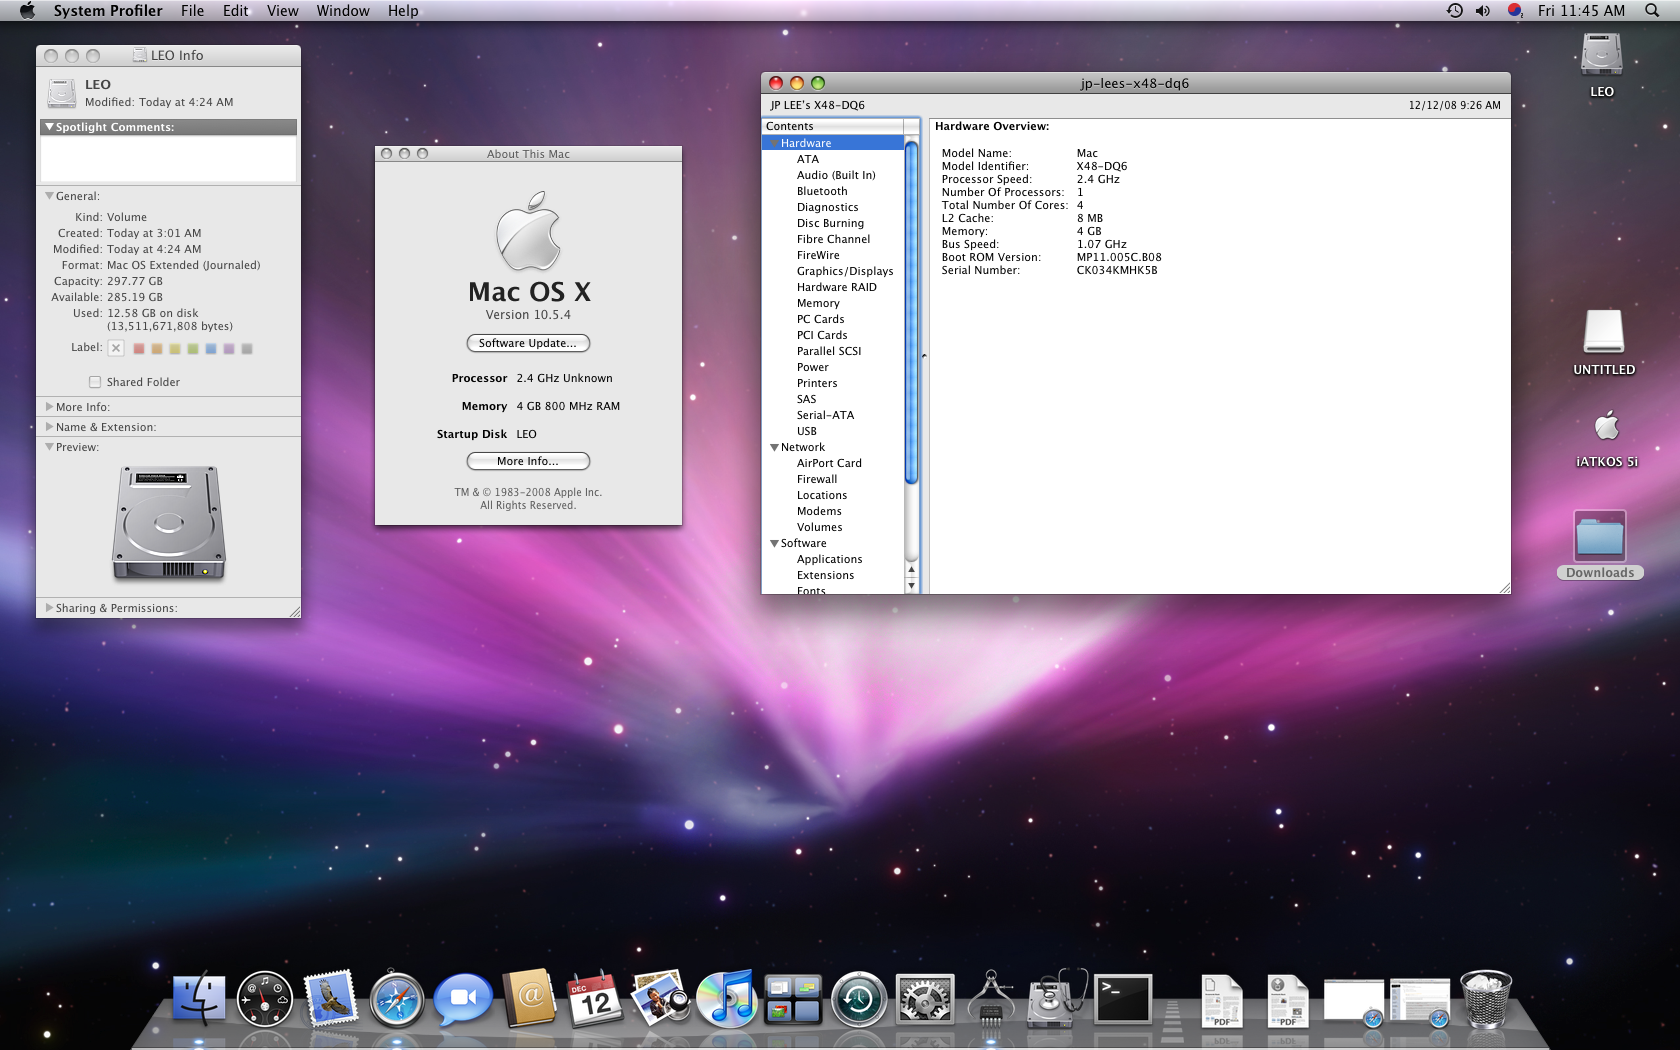Image resolution: width=1680 pixels, height=1050 pixels.
Task: Clear label with the X button
Action: click(116, 348)
